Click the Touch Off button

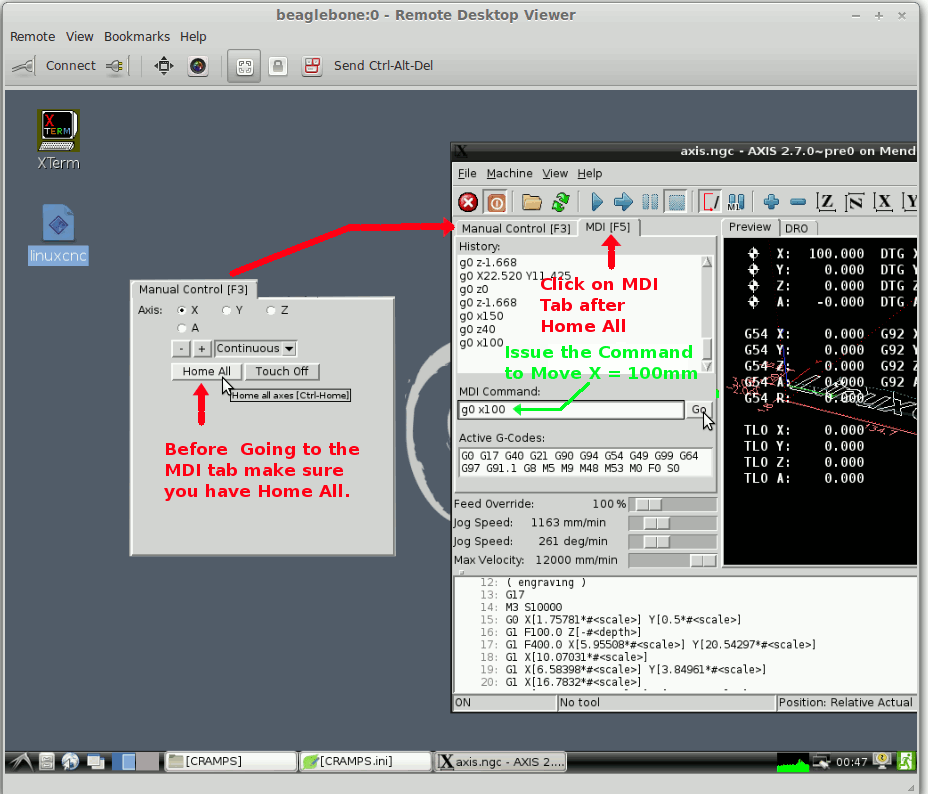pos(282,372)
